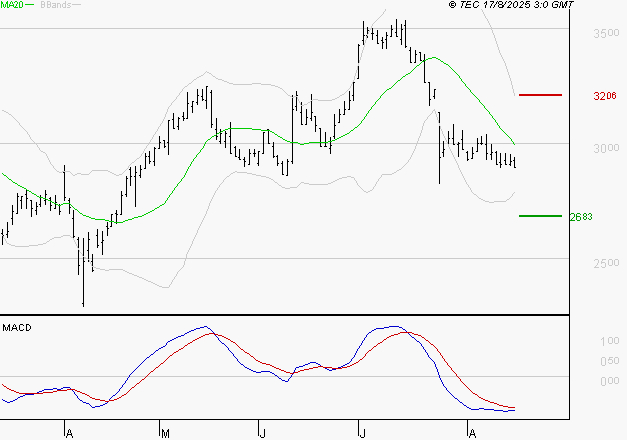Viewport: 627px width, 440px height.
Task: Click the first A month label on the time axis
Action: point(69,433)
